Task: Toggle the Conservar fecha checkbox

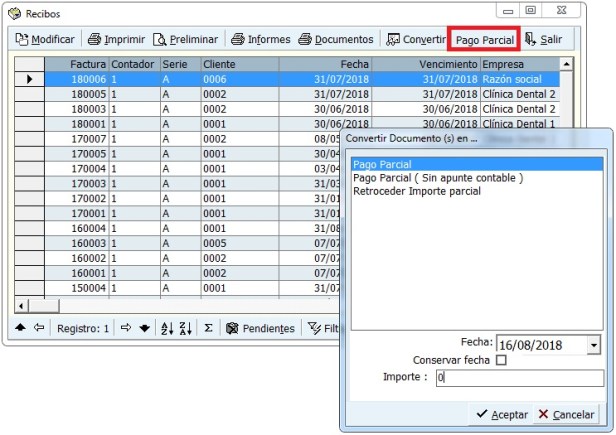Action: click(x=502, y=361)
